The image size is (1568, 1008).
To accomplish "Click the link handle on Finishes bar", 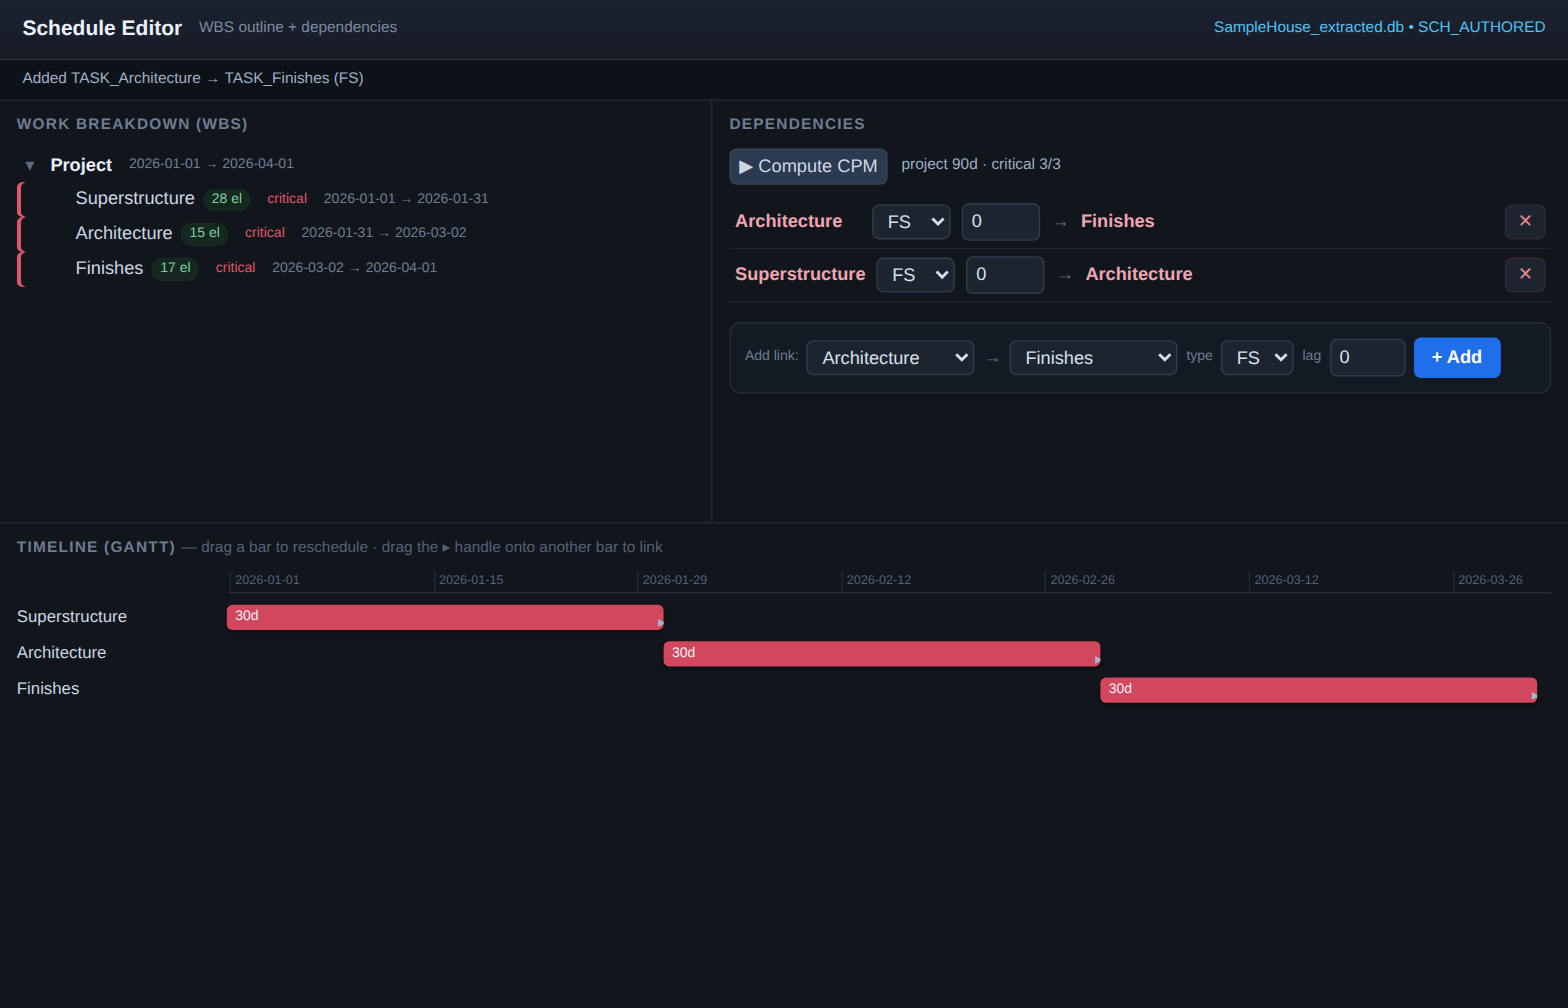I will (1534, 695).
